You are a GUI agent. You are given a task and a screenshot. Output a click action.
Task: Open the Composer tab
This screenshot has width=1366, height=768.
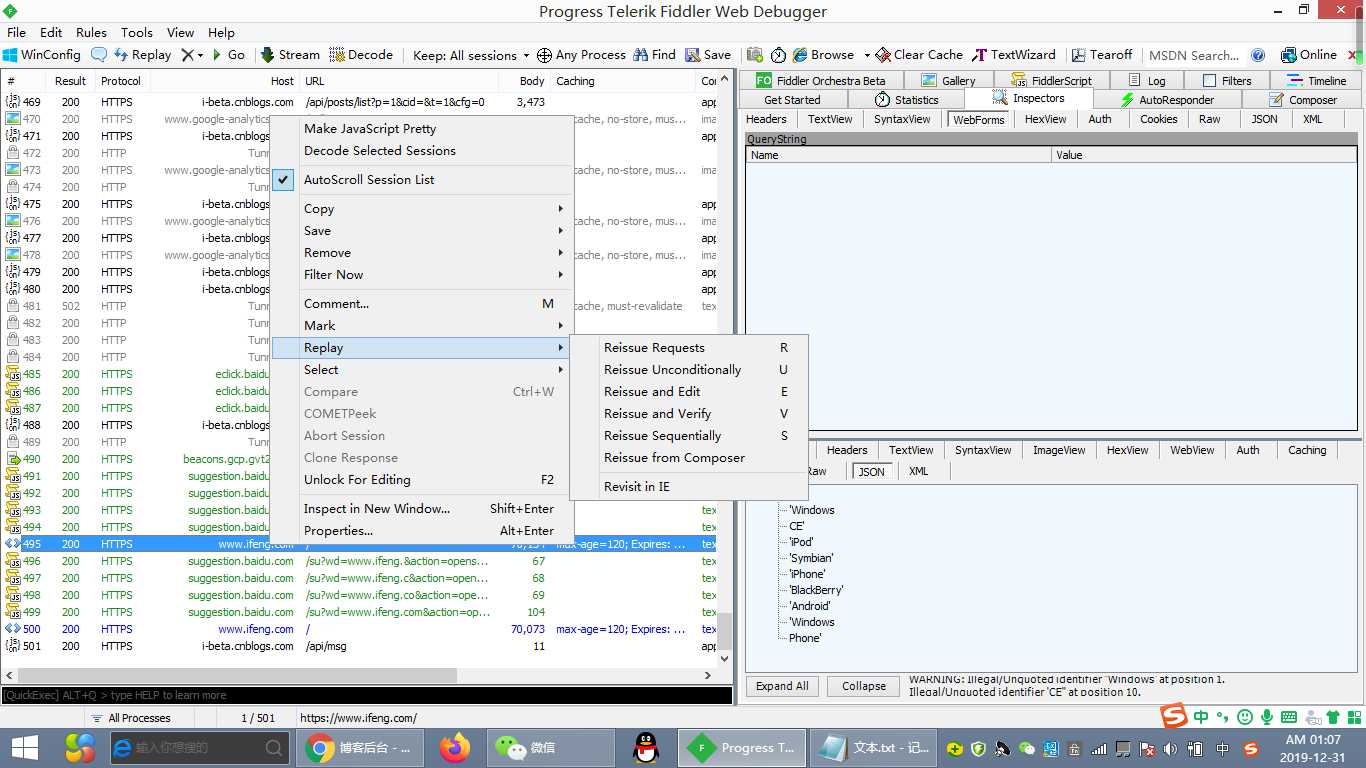pos(1302,100)
